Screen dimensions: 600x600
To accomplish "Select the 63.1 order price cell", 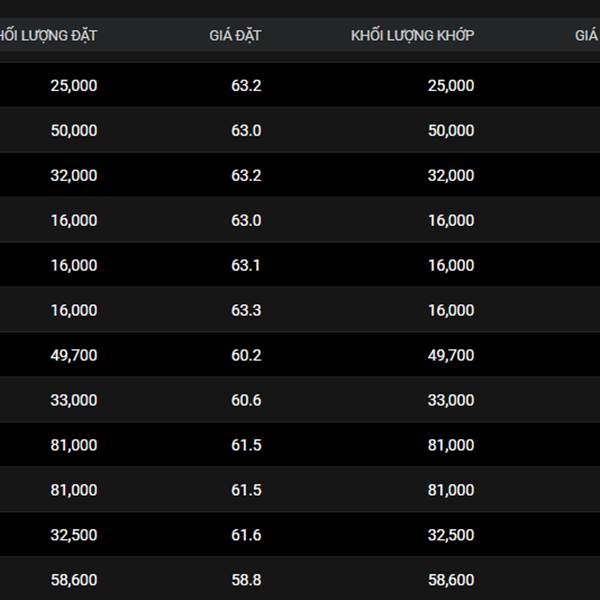I will tap(246, 265).
